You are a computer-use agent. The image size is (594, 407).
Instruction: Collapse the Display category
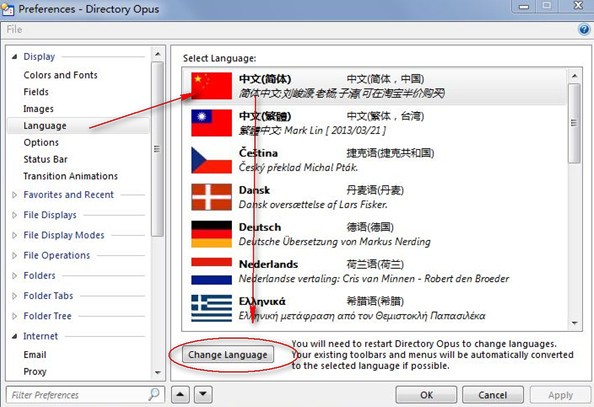(14, 57)
